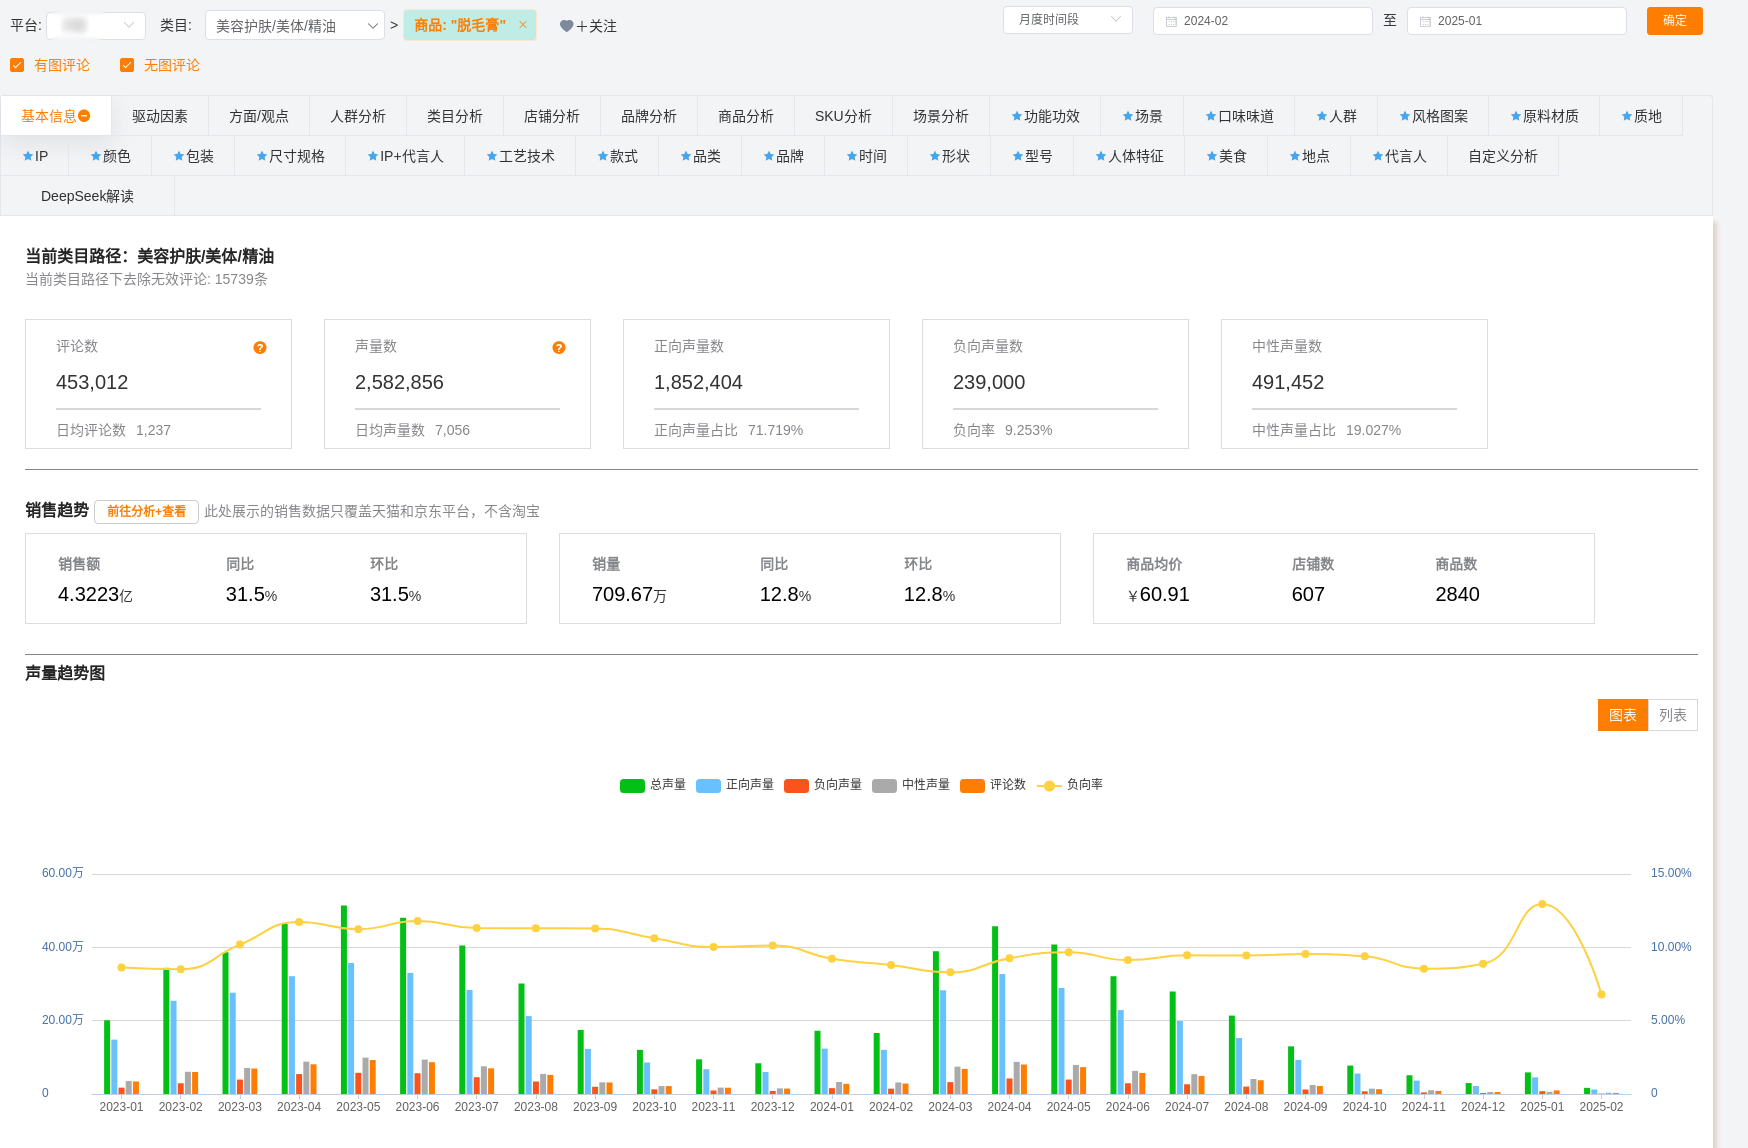Switch chart view to 图表

coord(1623,715)
